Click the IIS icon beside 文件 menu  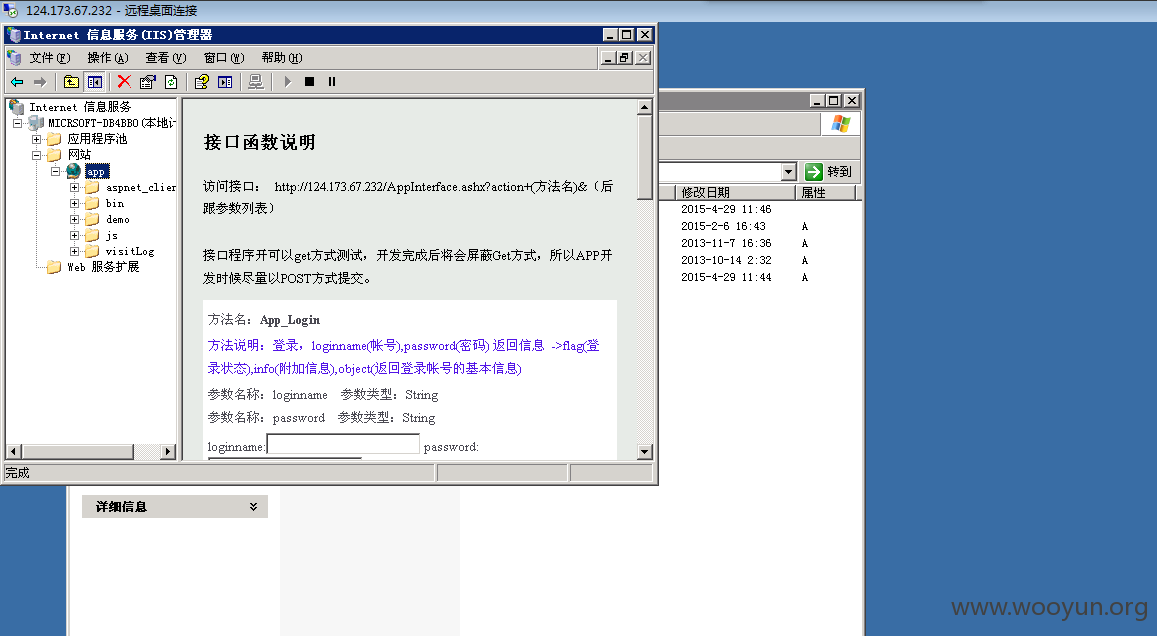[14, 58]
